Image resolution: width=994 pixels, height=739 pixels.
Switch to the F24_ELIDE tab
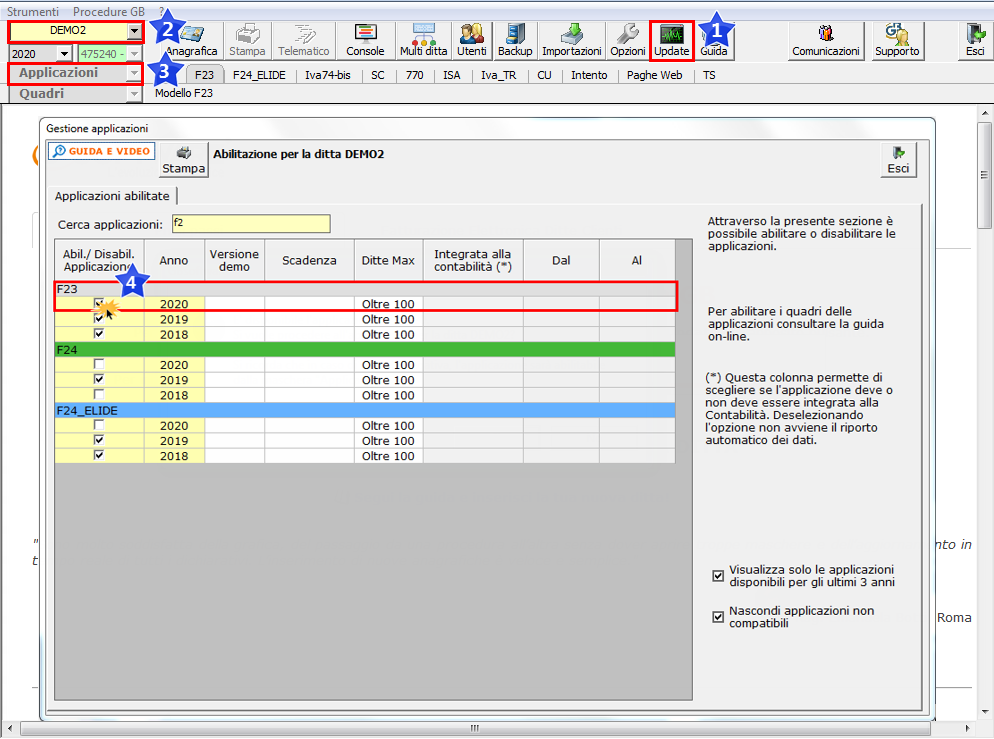pos(259,74)
